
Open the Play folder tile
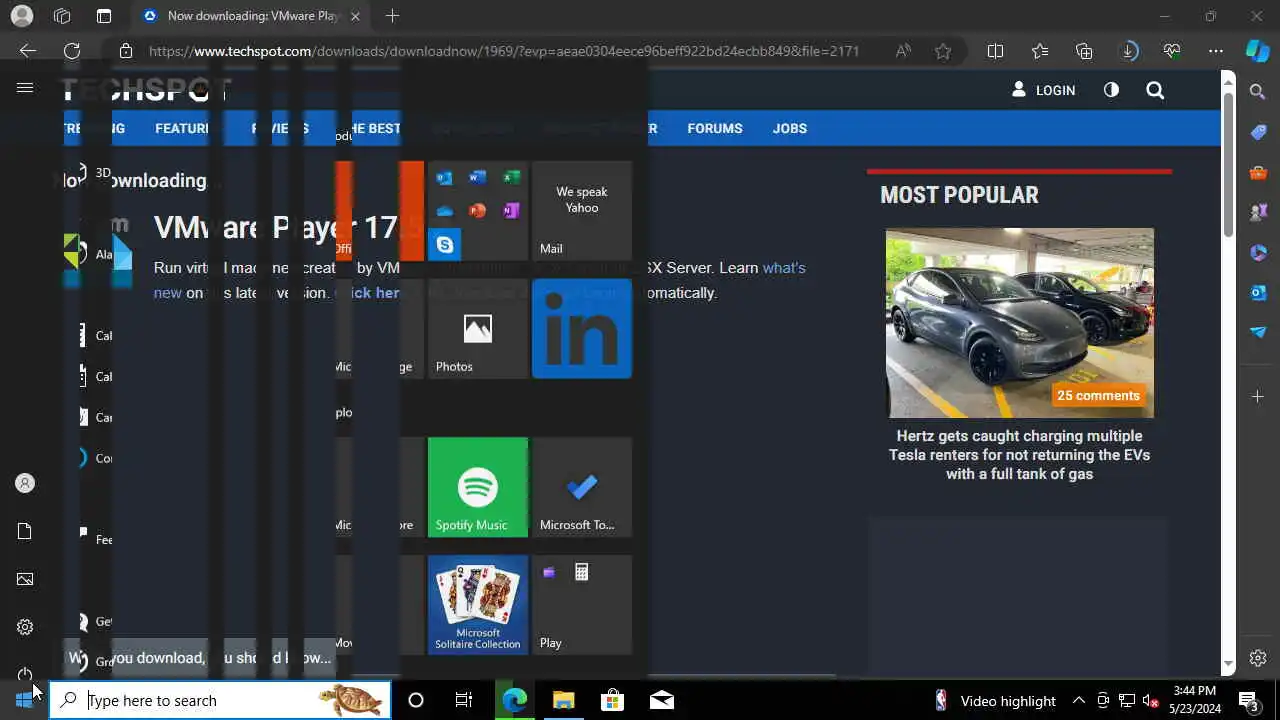[x=582, y=605]
